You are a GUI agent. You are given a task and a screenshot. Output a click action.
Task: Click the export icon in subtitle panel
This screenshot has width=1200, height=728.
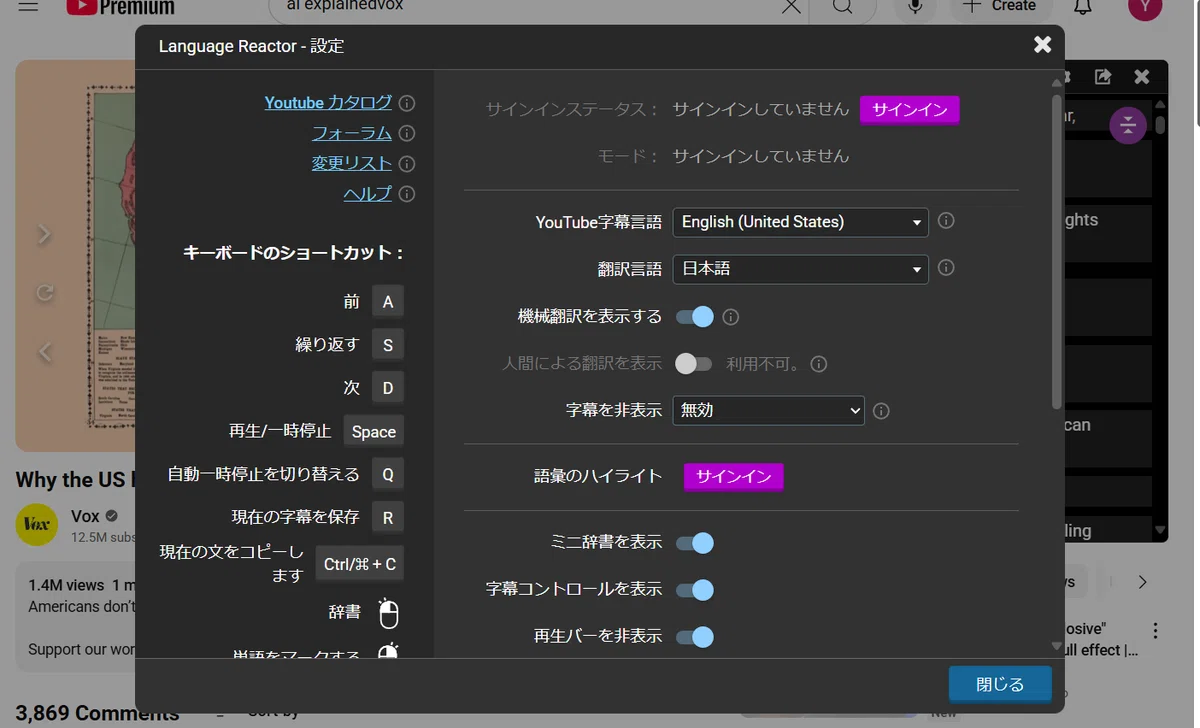(1102, 76)
